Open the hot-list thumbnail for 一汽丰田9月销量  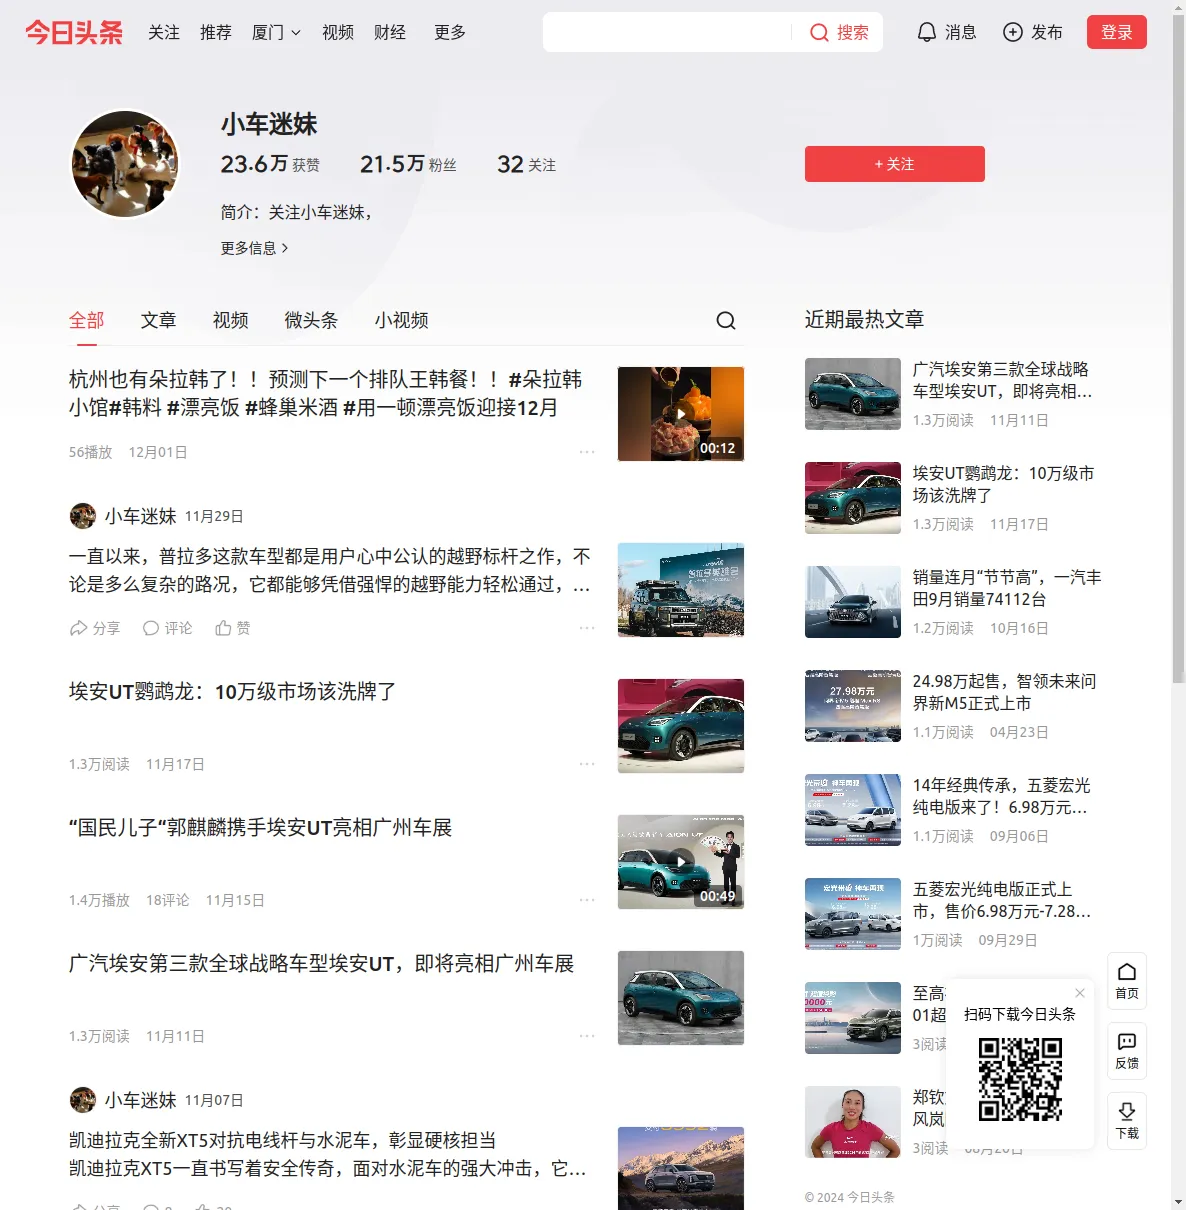[853, 602]
